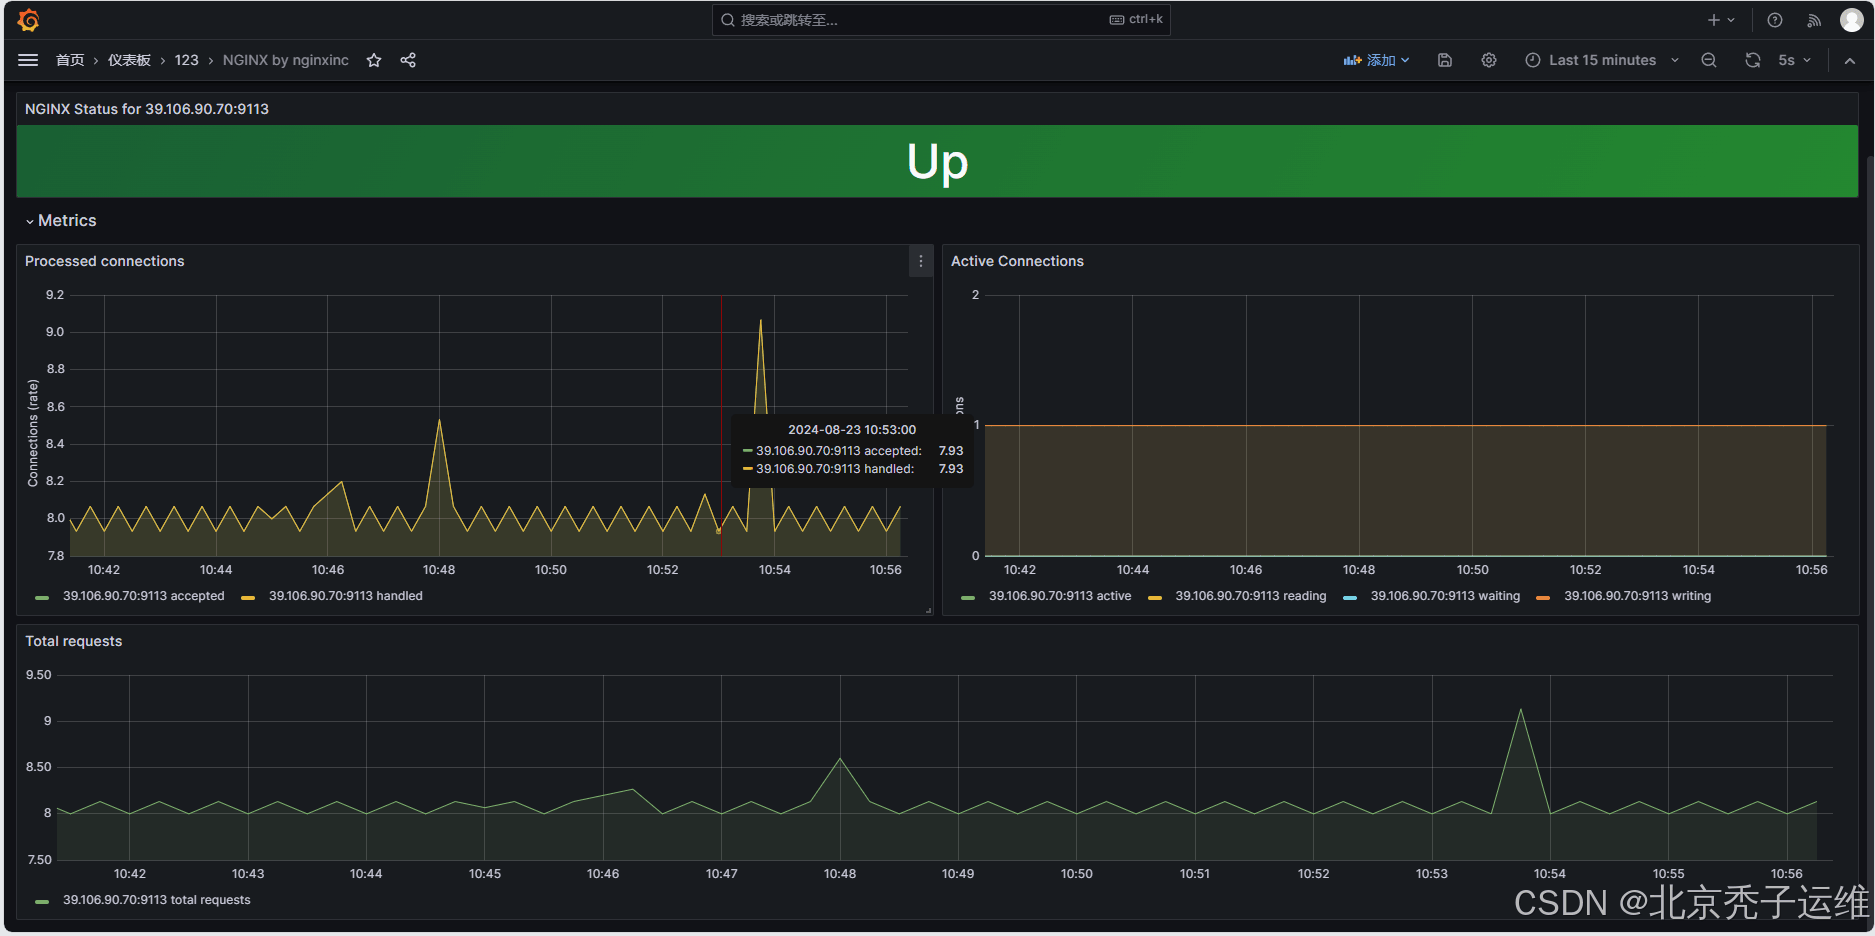Refresh the dashboard data
This screenshot has height=936, width=1875.
pyautogui.click(x=1752, y=60)
